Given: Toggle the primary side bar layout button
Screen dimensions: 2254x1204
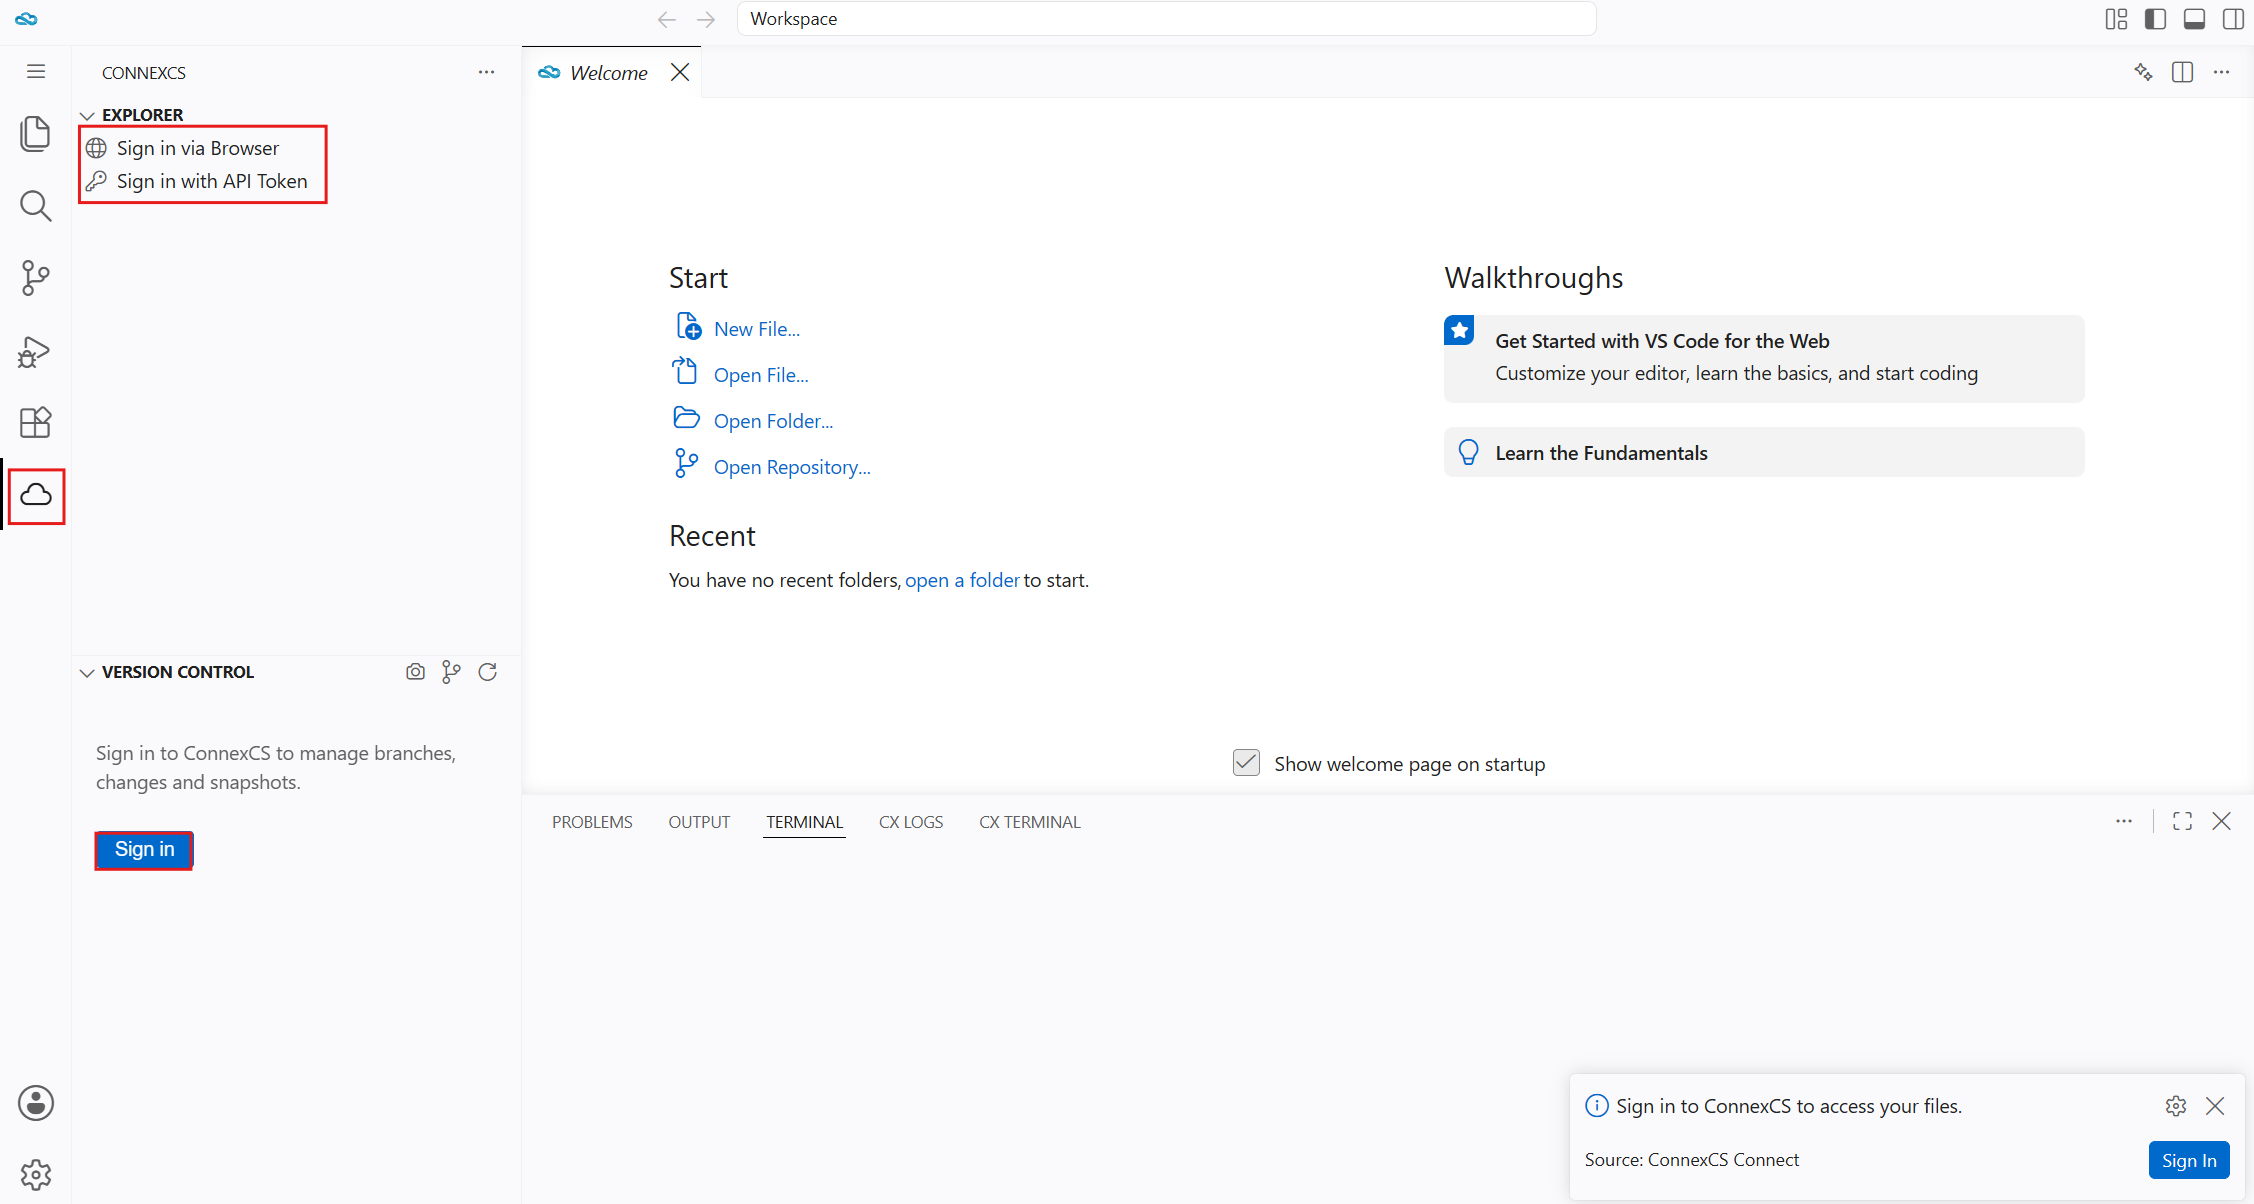Looking at the screenshot, I should pyautogui.click(x=2155, y=19).
